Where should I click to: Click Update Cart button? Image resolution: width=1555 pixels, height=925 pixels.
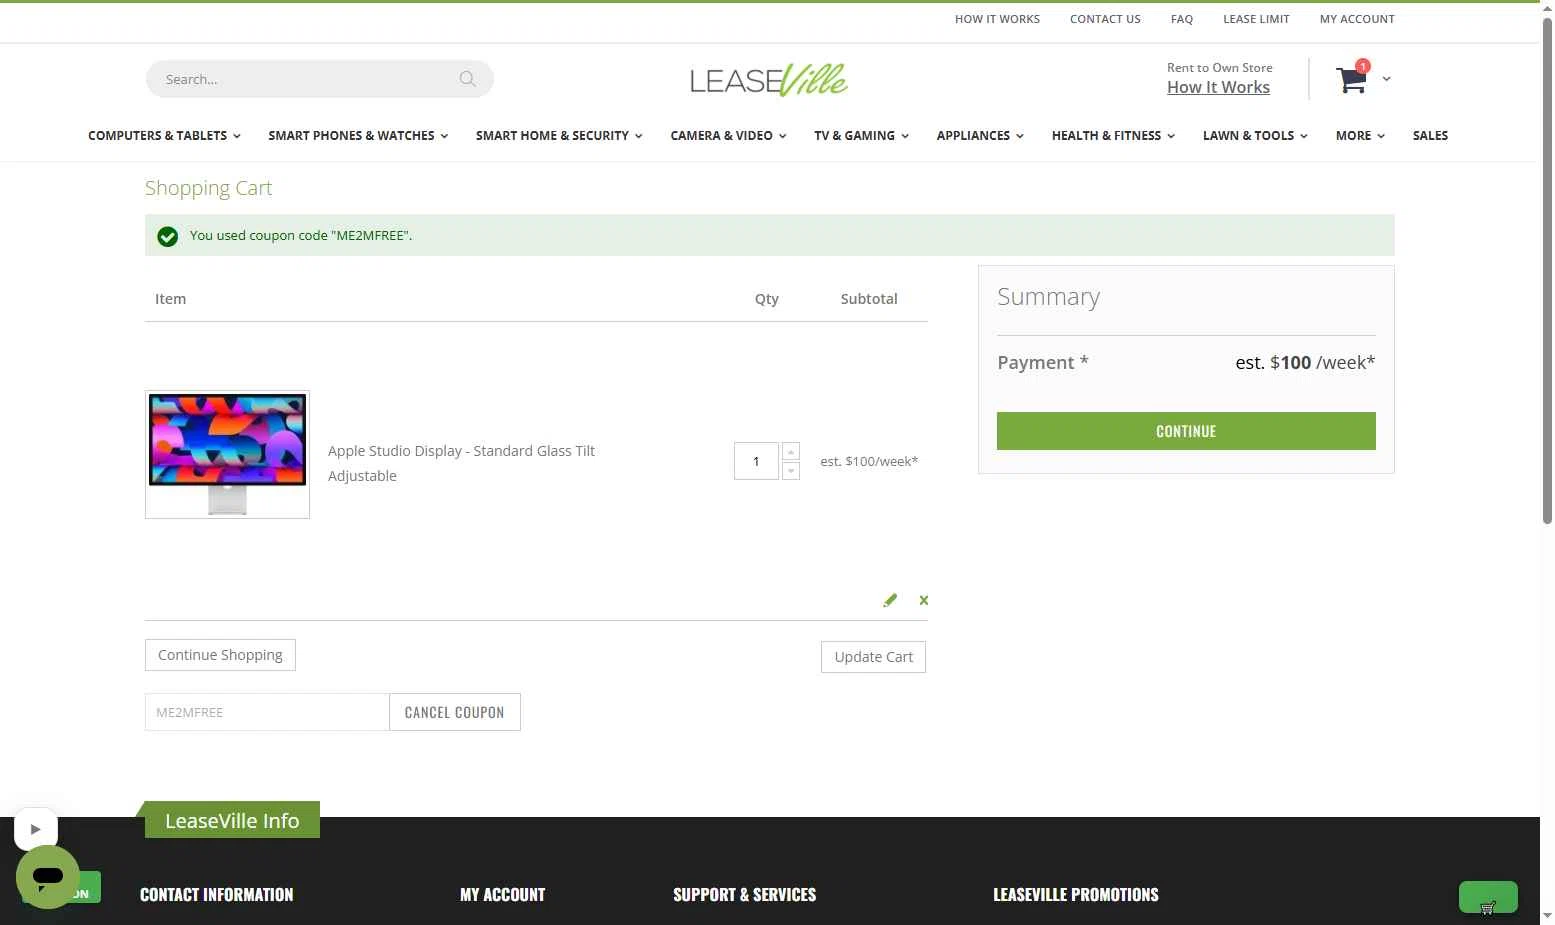tap(873, 657)
